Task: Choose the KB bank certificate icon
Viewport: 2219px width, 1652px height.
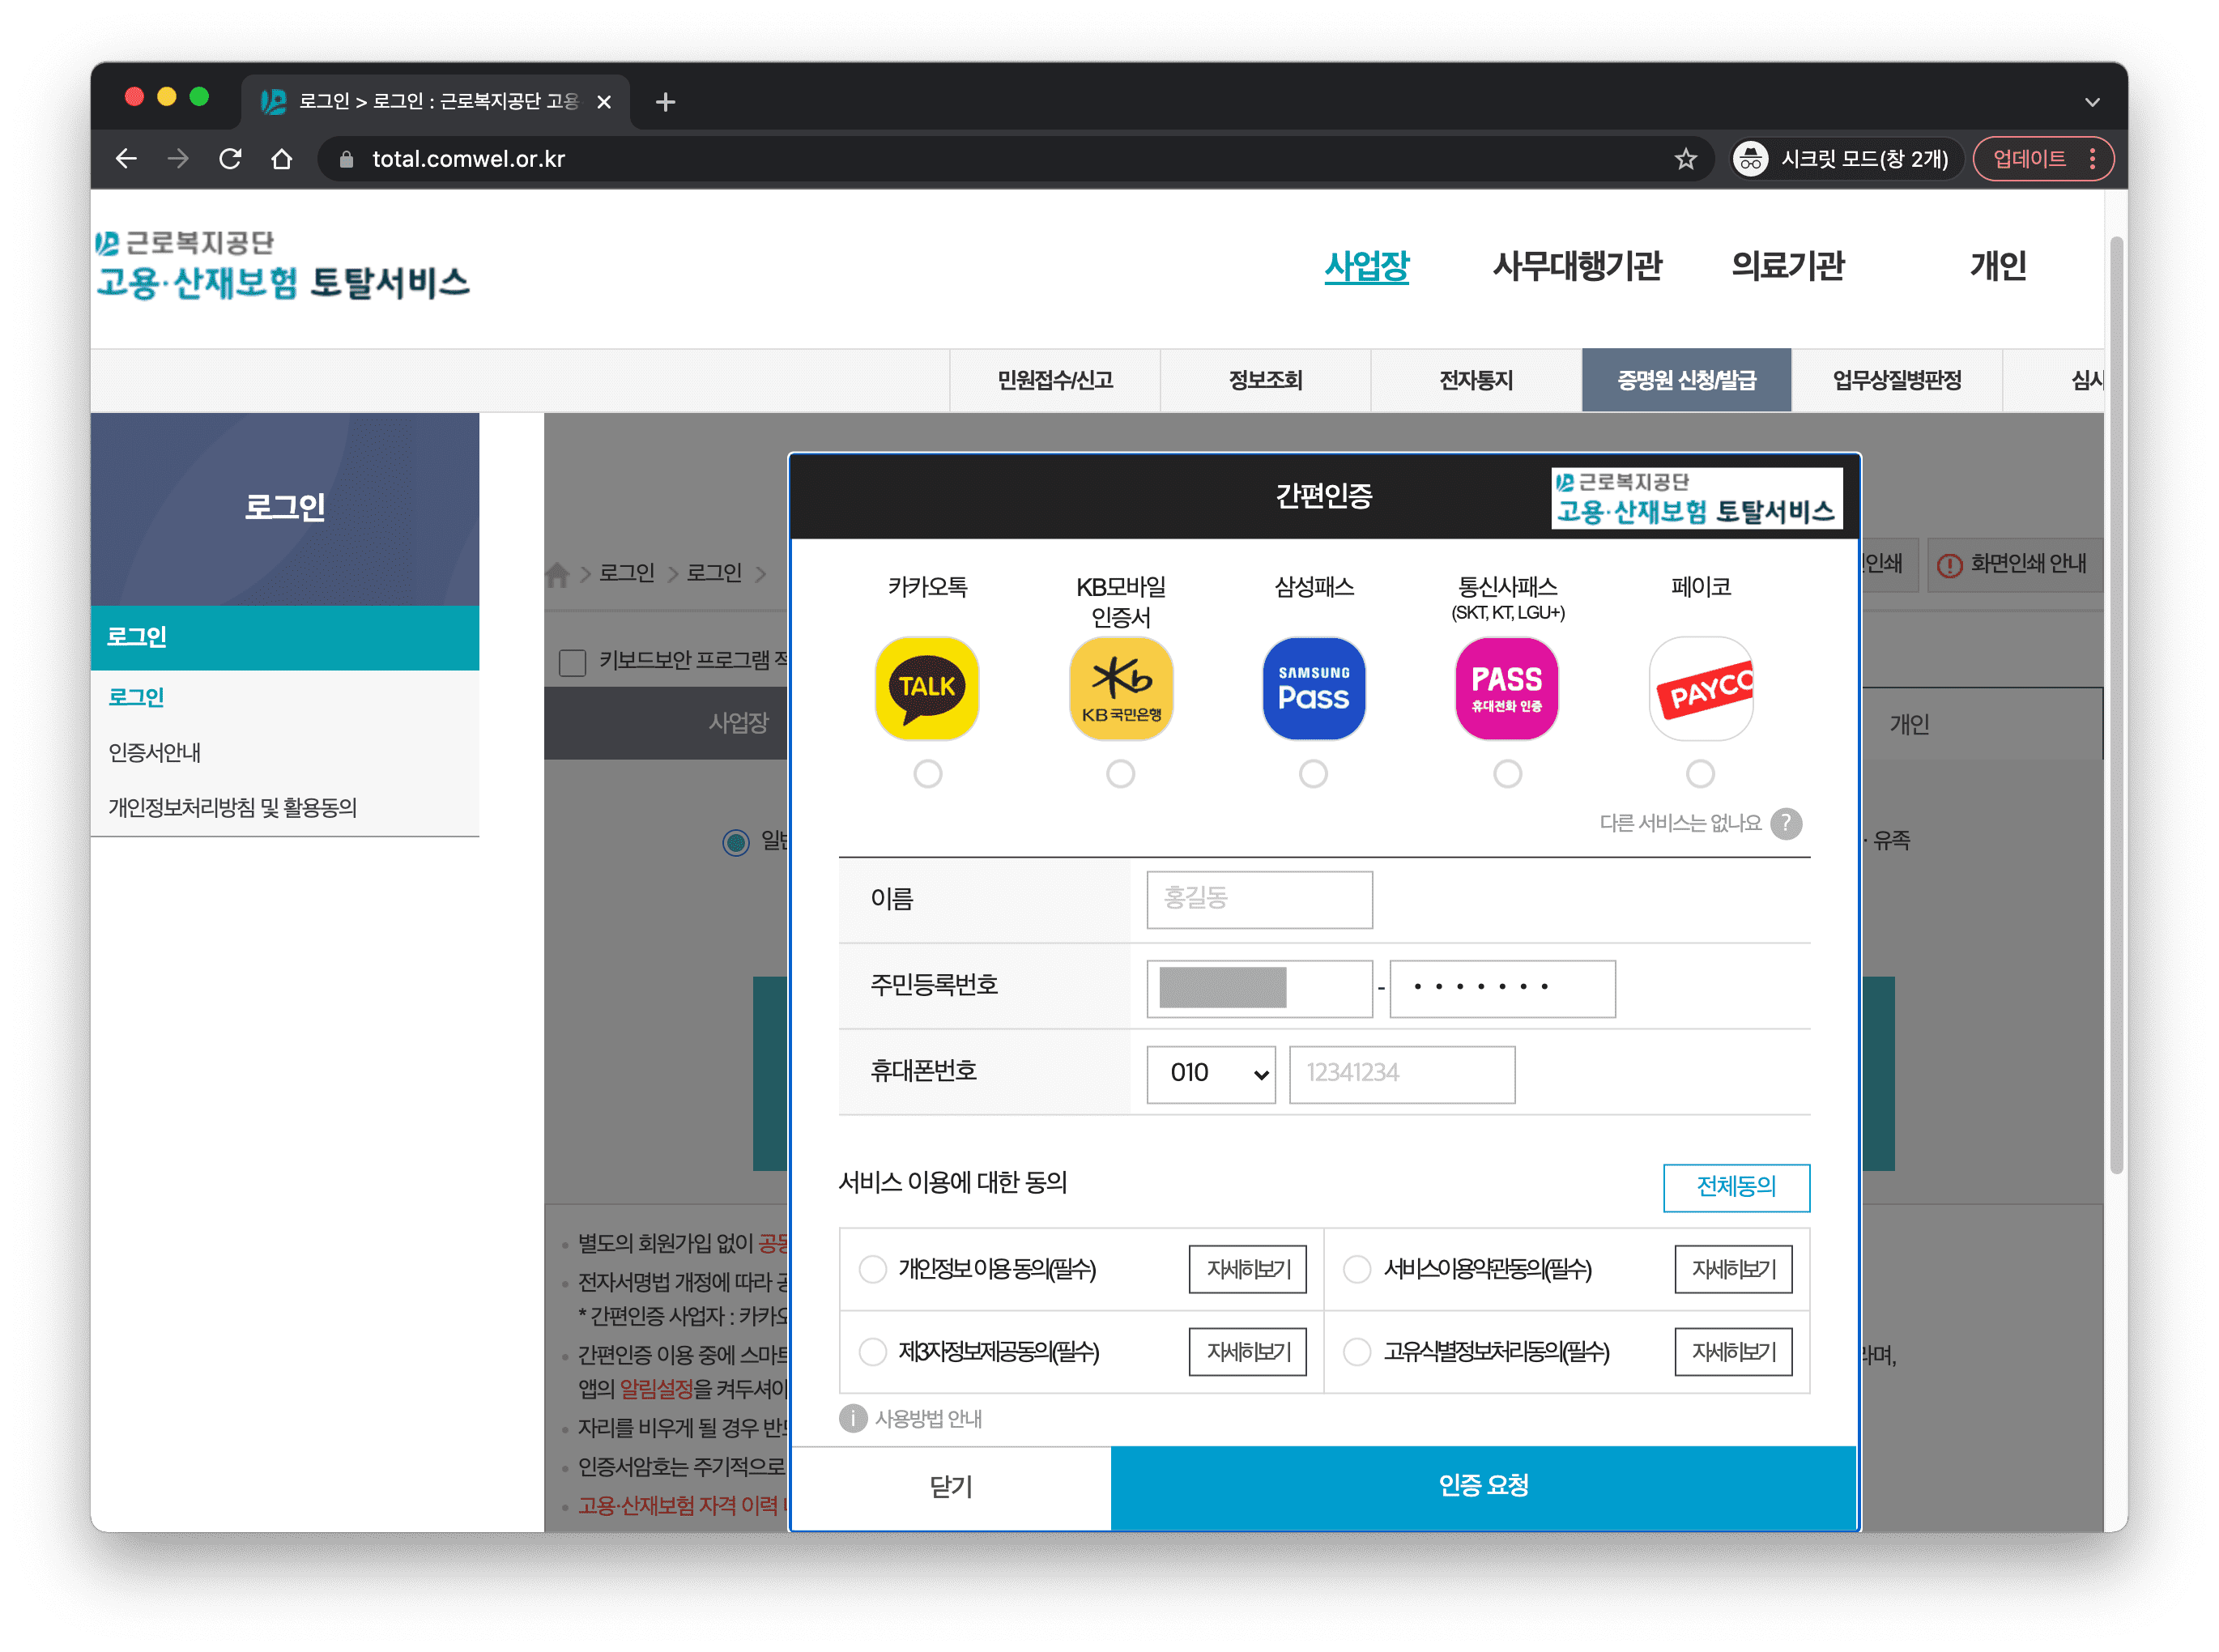Action: pyautogui.click(x=1120, y=689)
